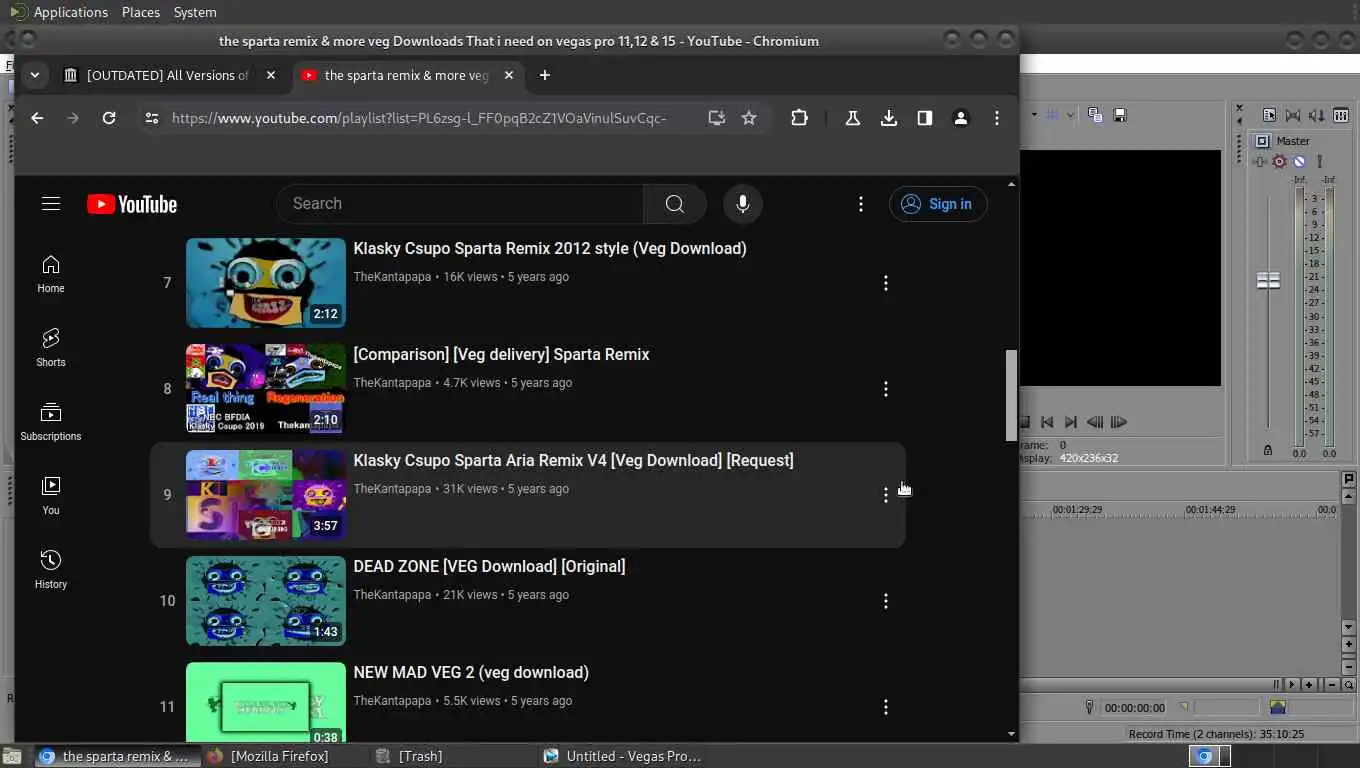This screenshot has width=1360, height=768.
Task: Save snapshot to file in Vegas preview
Action: pos(1120,115)
